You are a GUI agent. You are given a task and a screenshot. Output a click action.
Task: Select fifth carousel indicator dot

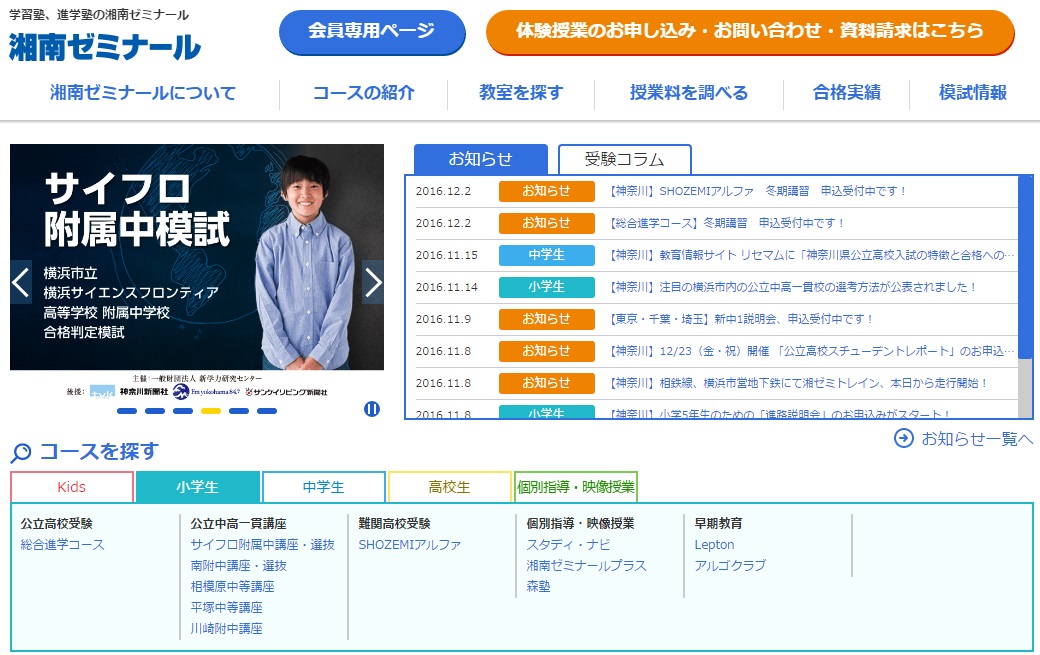pos(239,411)
